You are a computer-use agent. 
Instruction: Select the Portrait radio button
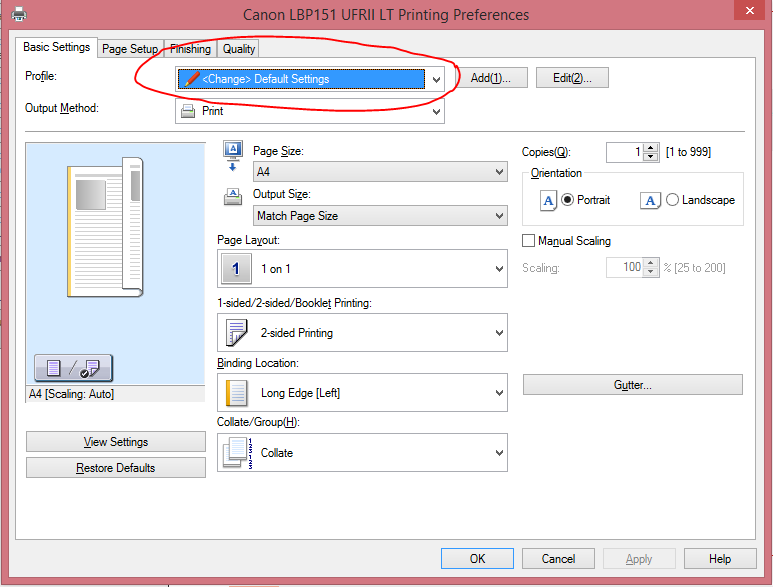pos(567,200)
